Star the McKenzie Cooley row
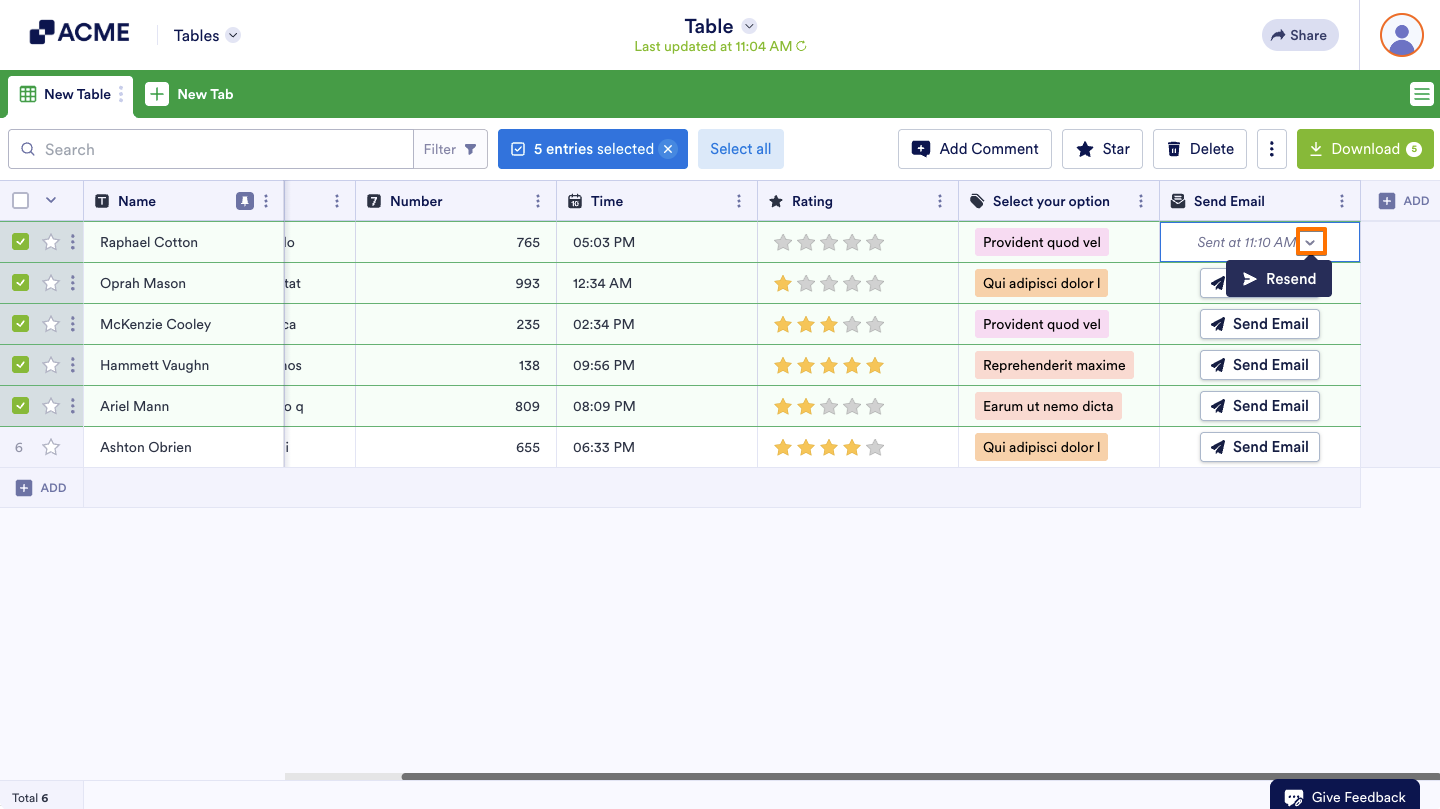 coord(51,324)
